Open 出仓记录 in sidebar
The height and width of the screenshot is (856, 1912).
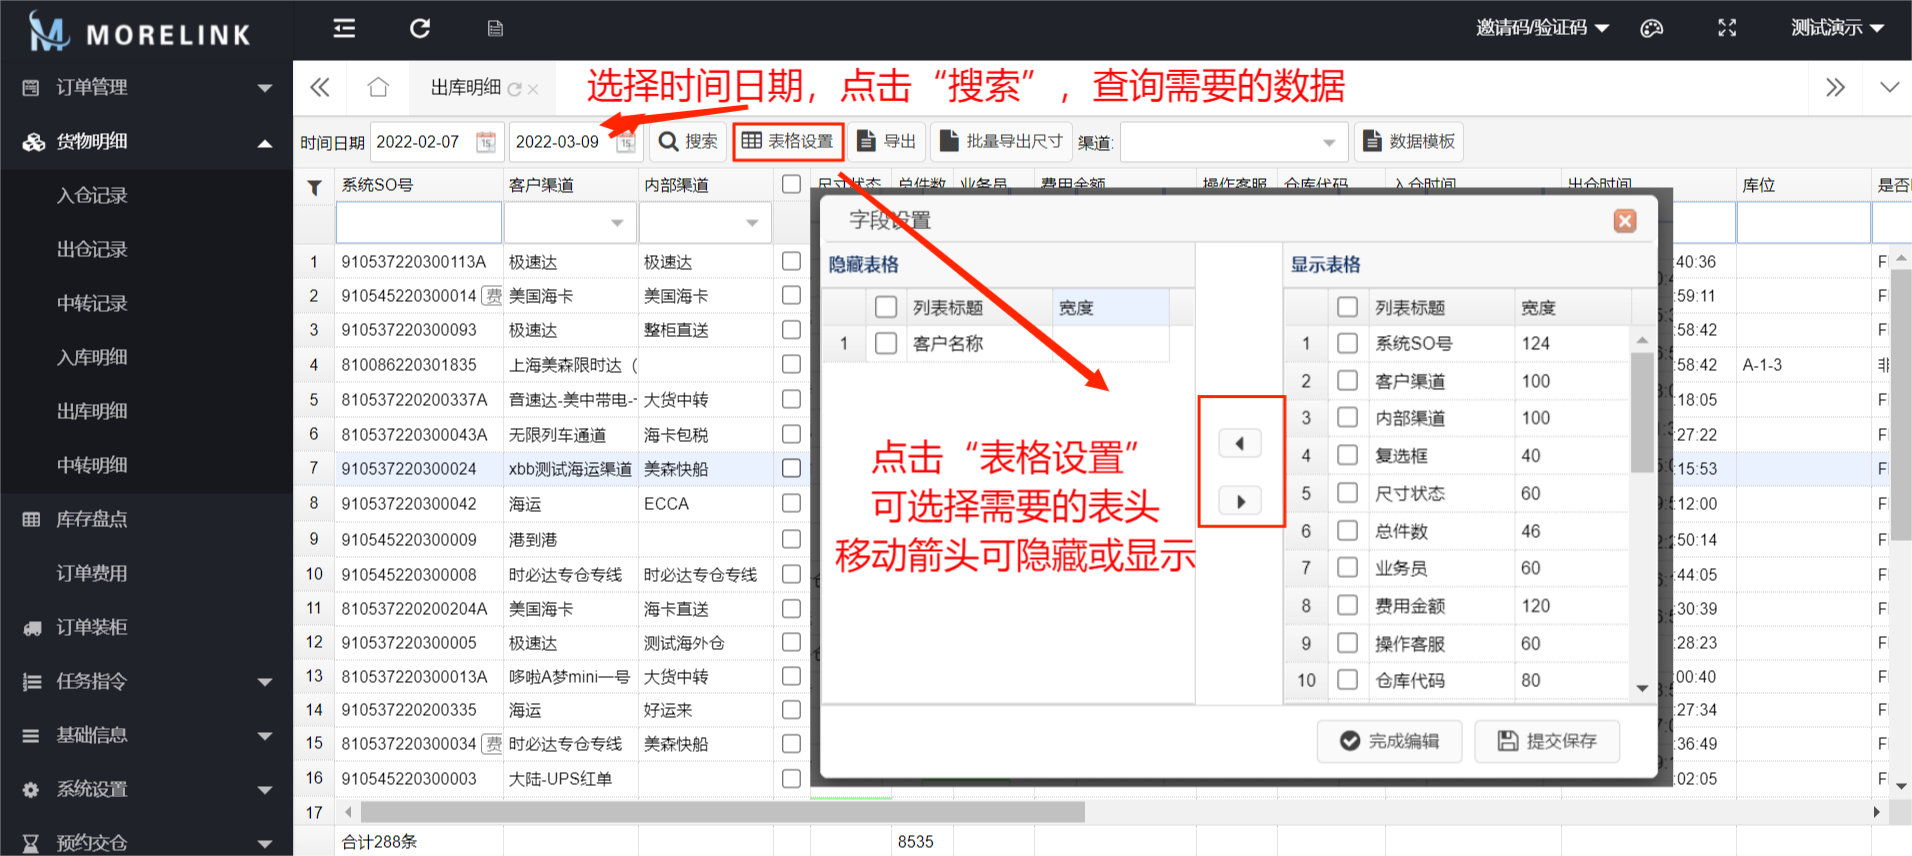tap(146, 249)
